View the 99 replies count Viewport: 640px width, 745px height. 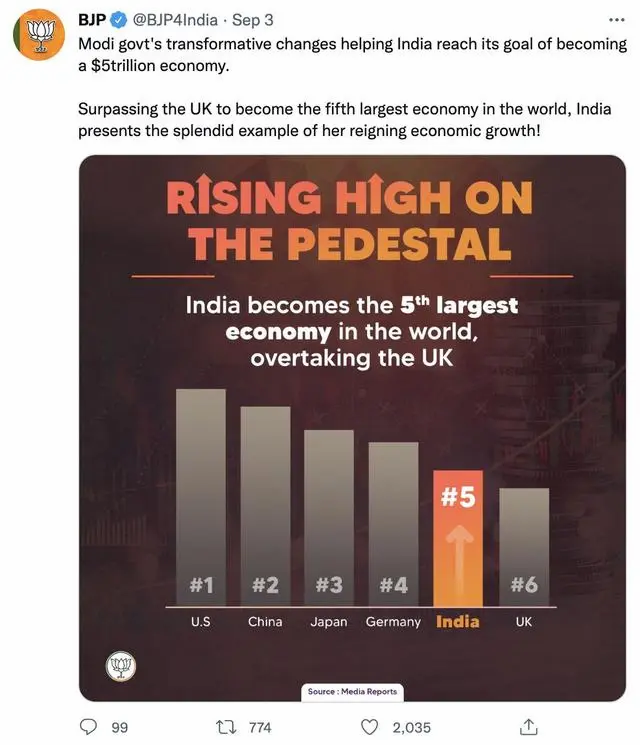120,727
